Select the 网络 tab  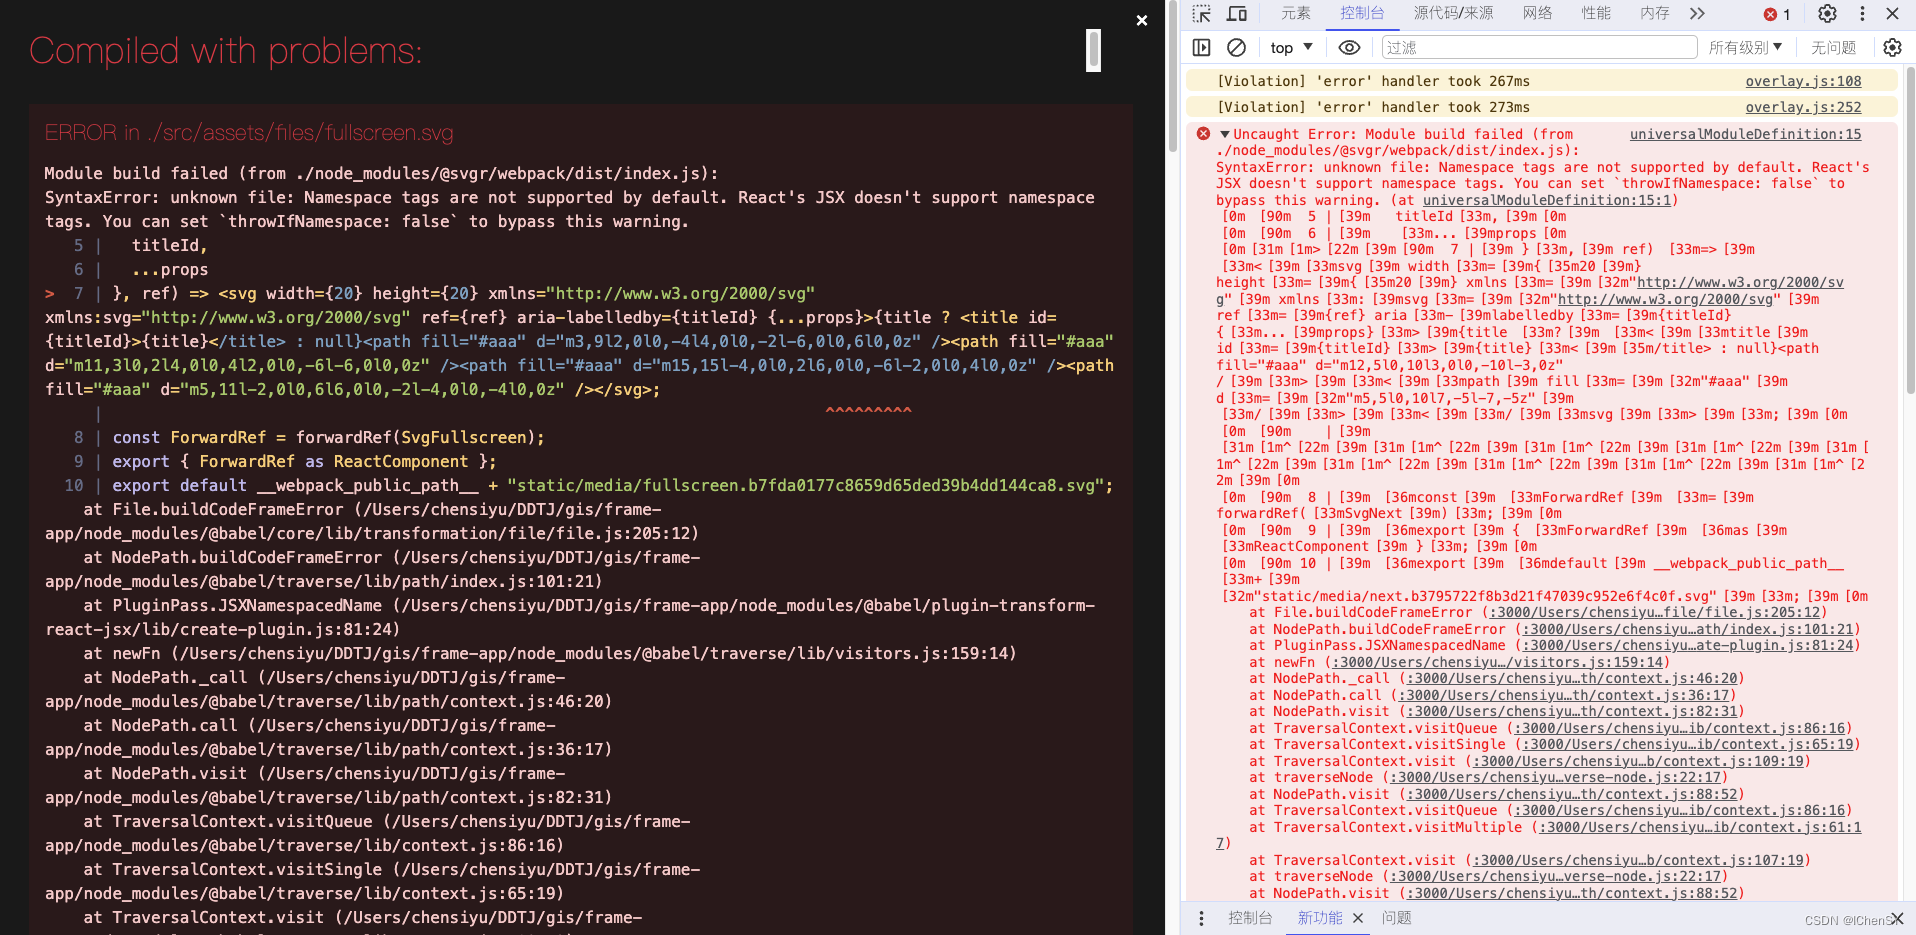click(x=1537, y=13)
